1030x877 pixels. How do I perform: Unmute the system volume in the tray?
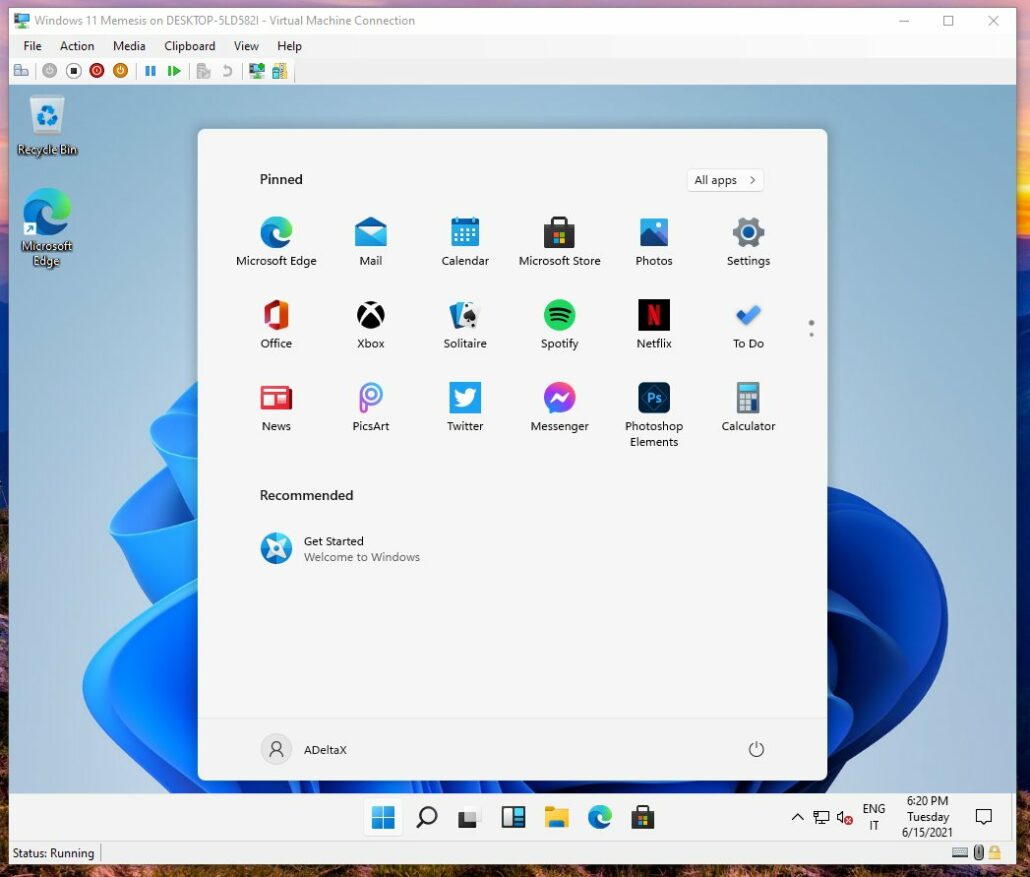(x=843, y=817)
